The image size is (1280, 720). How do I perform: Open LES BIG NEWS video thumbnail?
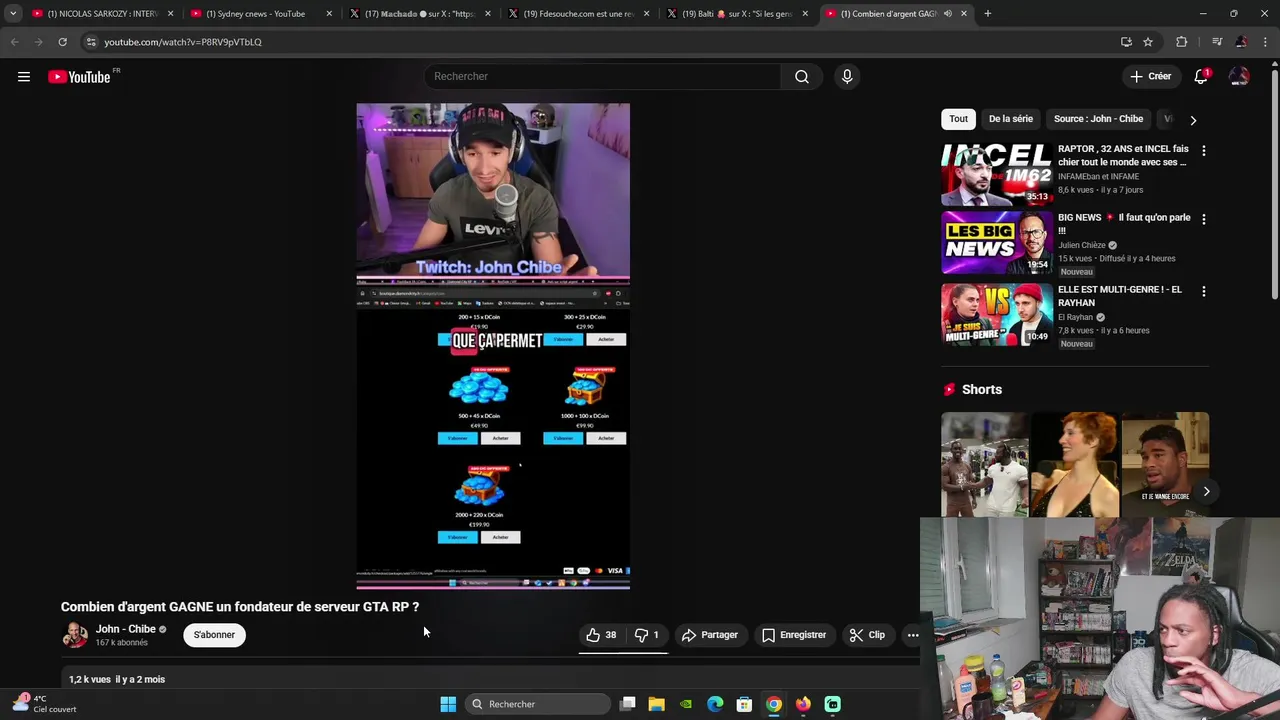tap(996, 242)
